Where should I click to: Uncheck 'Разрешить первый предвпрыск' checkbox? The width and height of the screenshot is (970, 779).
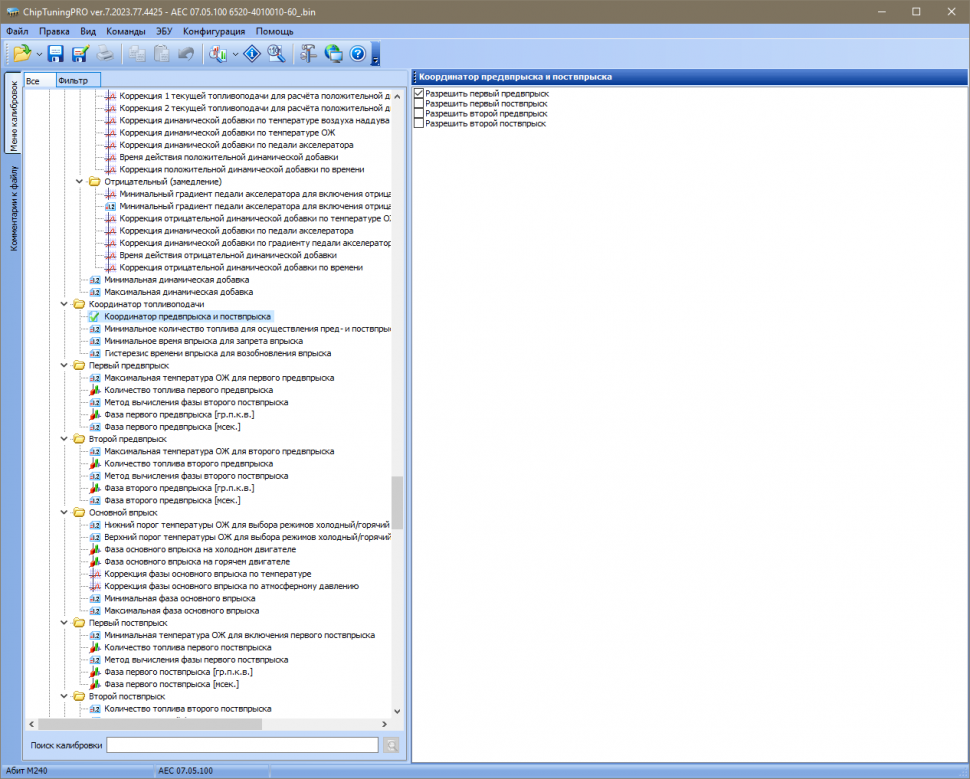pyautogui.click(x=419, y=93)
